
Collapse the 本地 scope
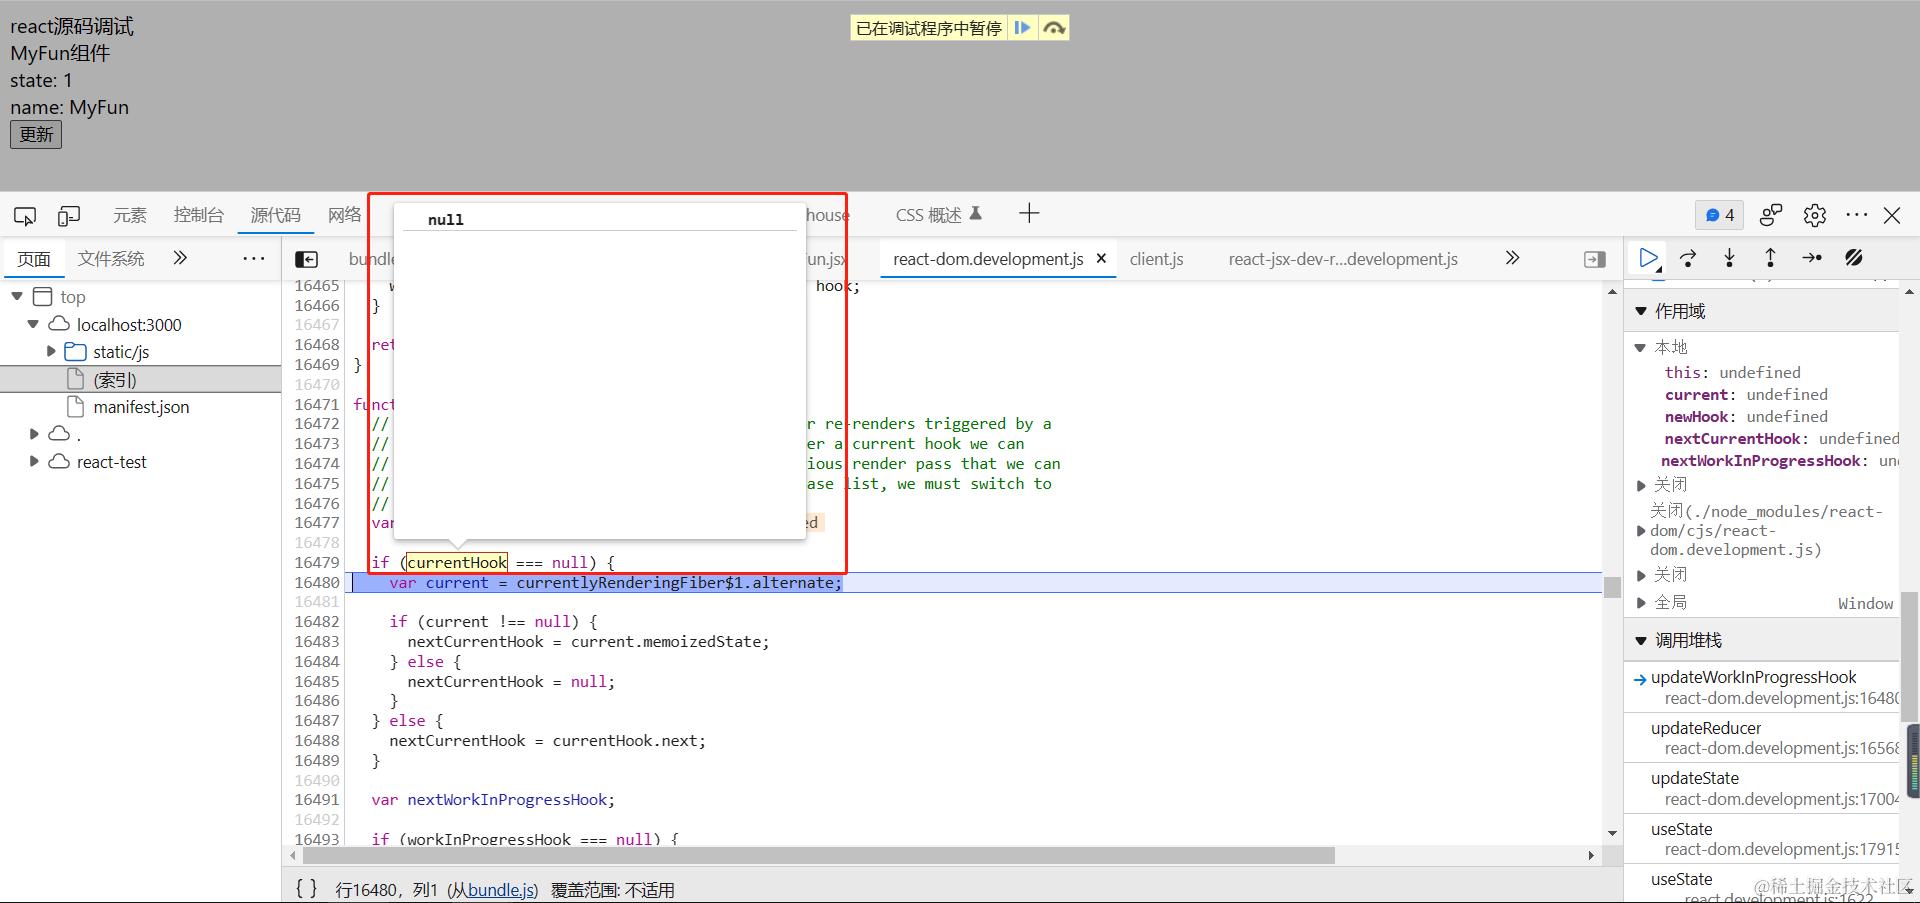1640,347
